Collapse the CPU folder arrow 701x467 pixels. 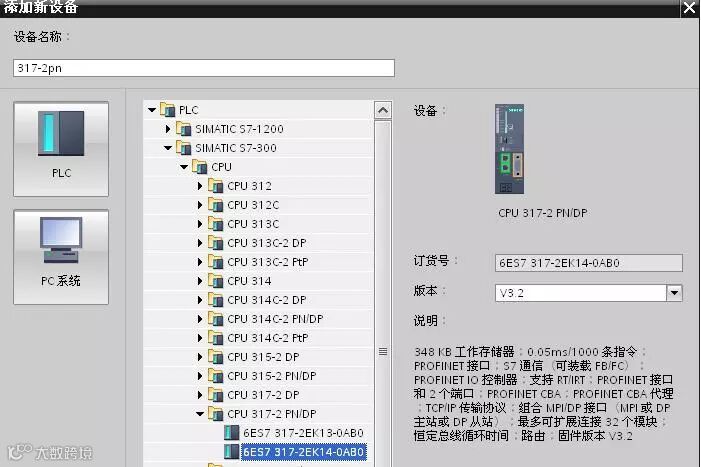[184, 167]
